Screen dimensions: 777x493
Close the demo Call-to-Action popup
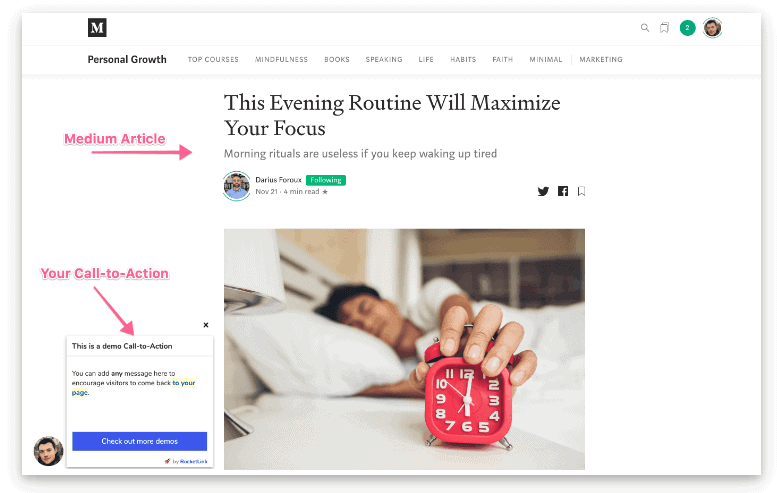coord(206,325)
